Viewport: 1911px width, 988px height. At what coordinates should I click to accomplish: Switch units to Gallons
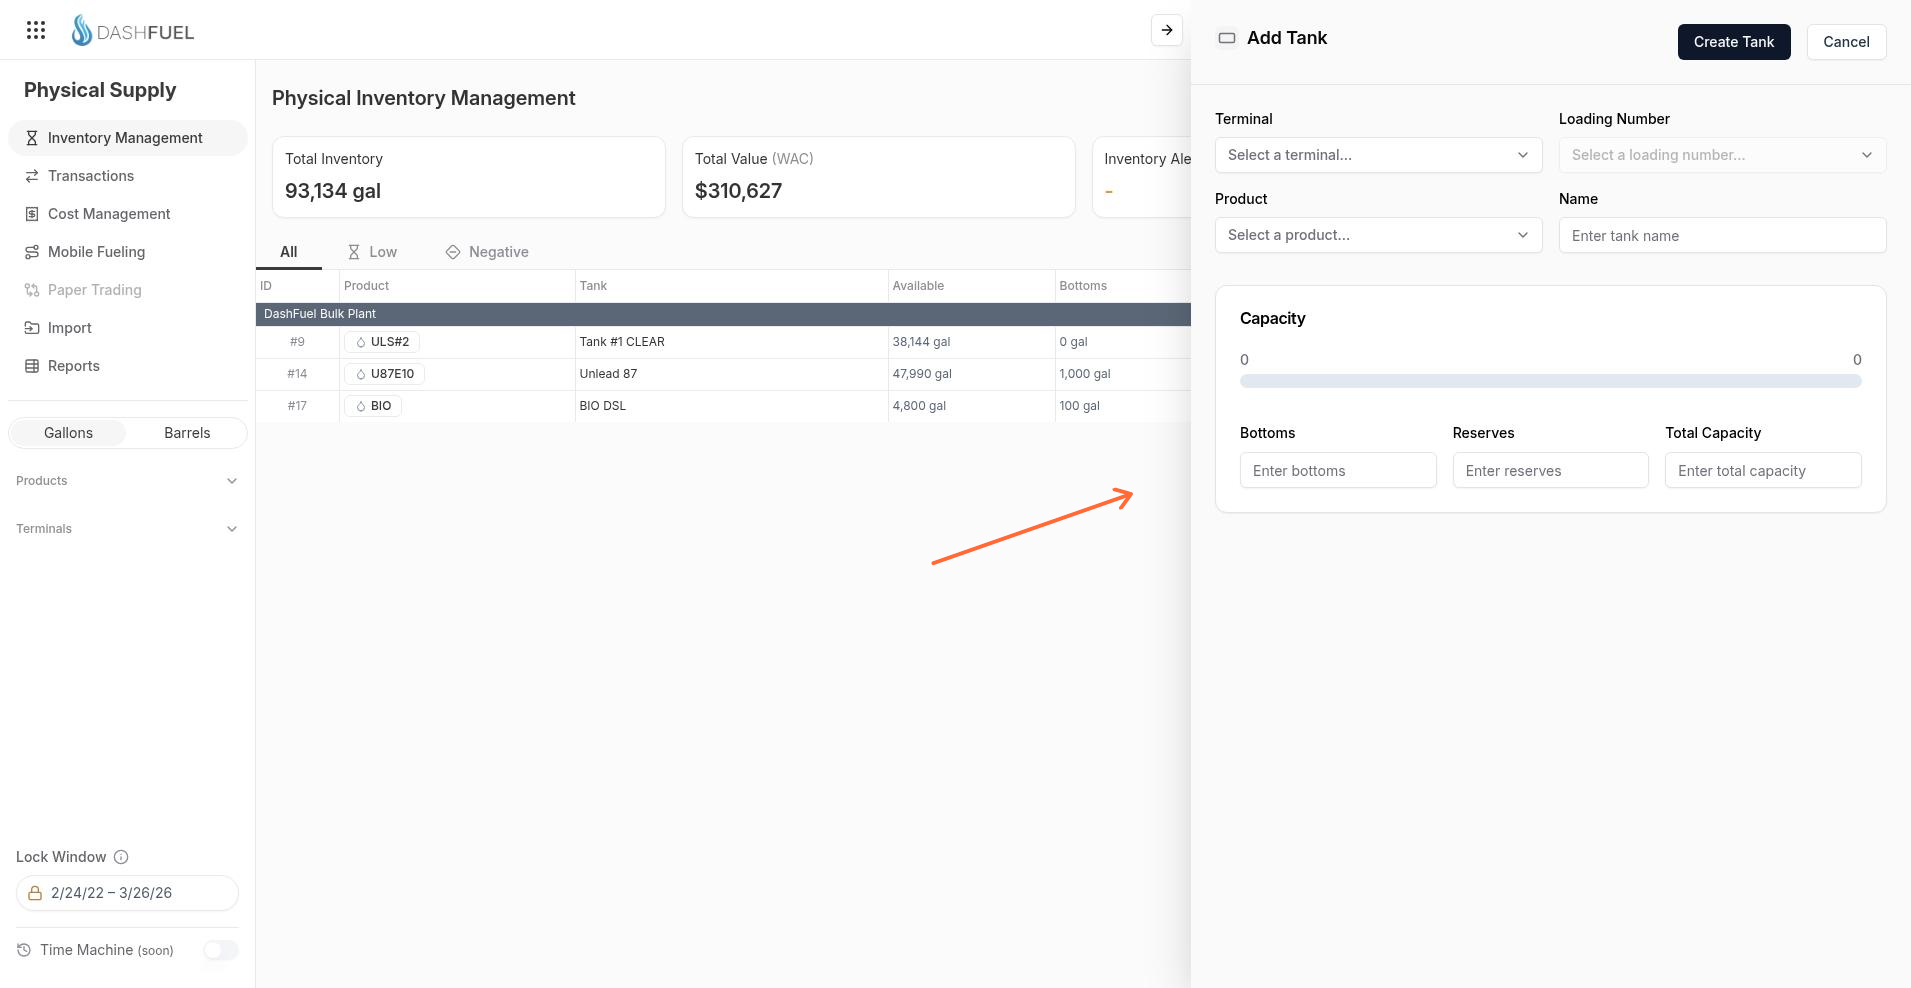[68, 433]
